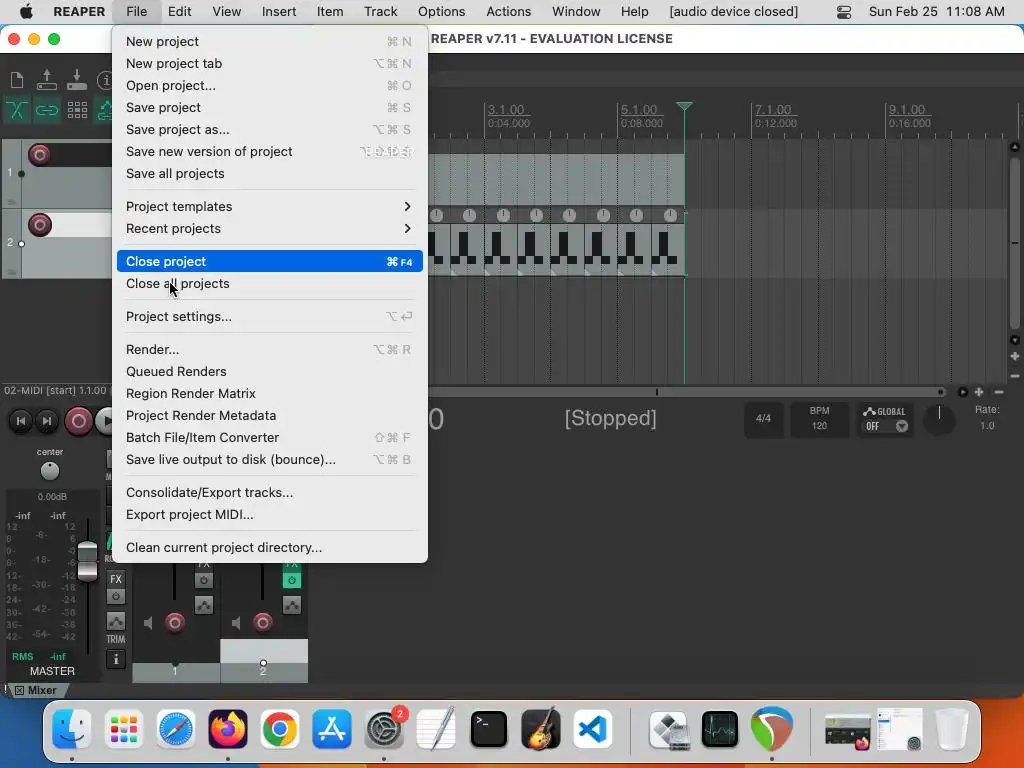
Task: Open the master track FX button
Action: (x=116, y=579)
